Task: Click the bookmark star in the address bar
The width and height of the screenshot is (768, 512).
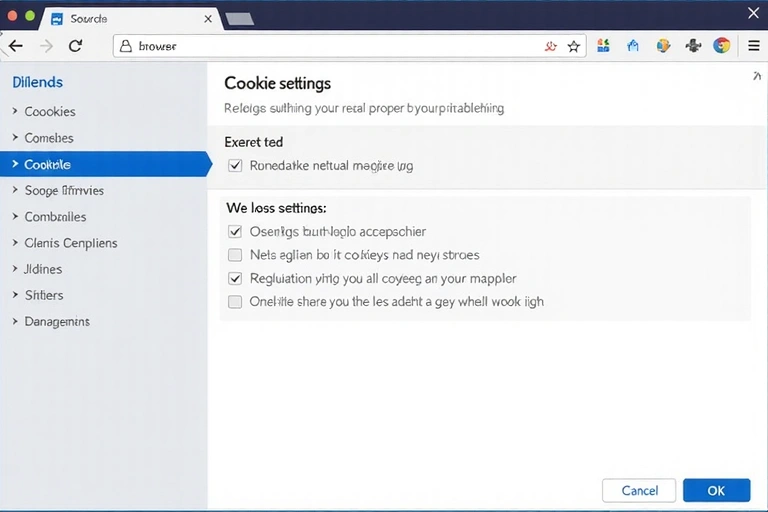Action: (574, 46)
